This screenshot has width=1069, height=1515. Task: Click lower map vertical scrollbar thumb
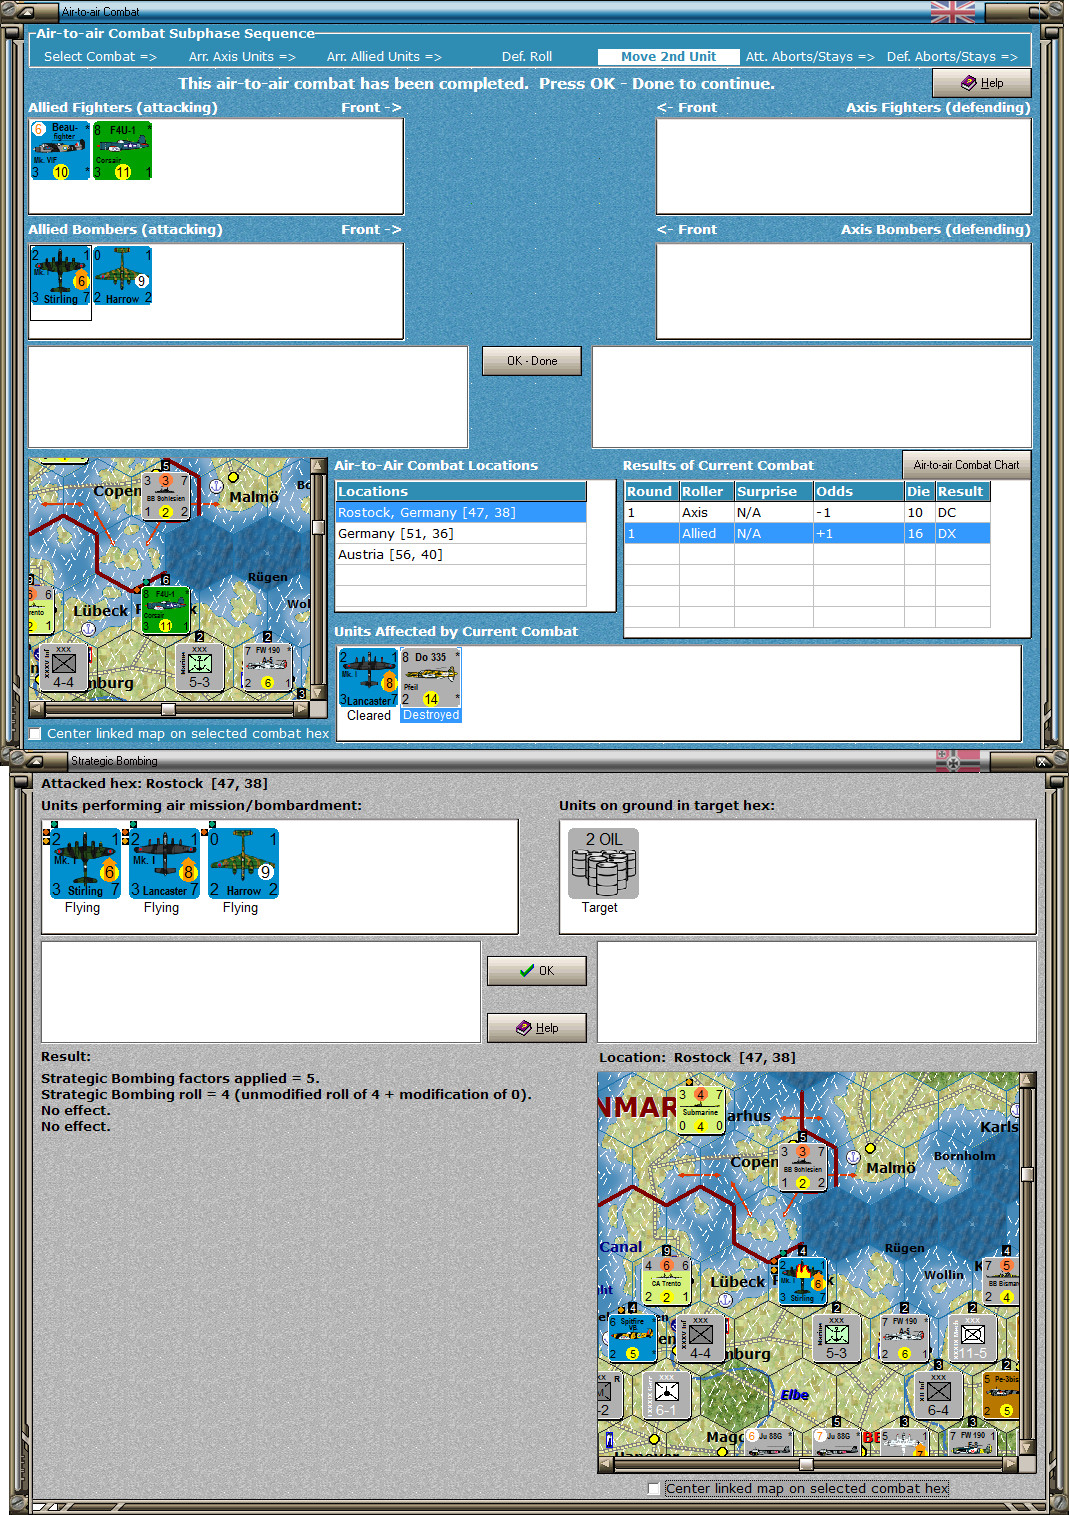click(1027, 1174)
